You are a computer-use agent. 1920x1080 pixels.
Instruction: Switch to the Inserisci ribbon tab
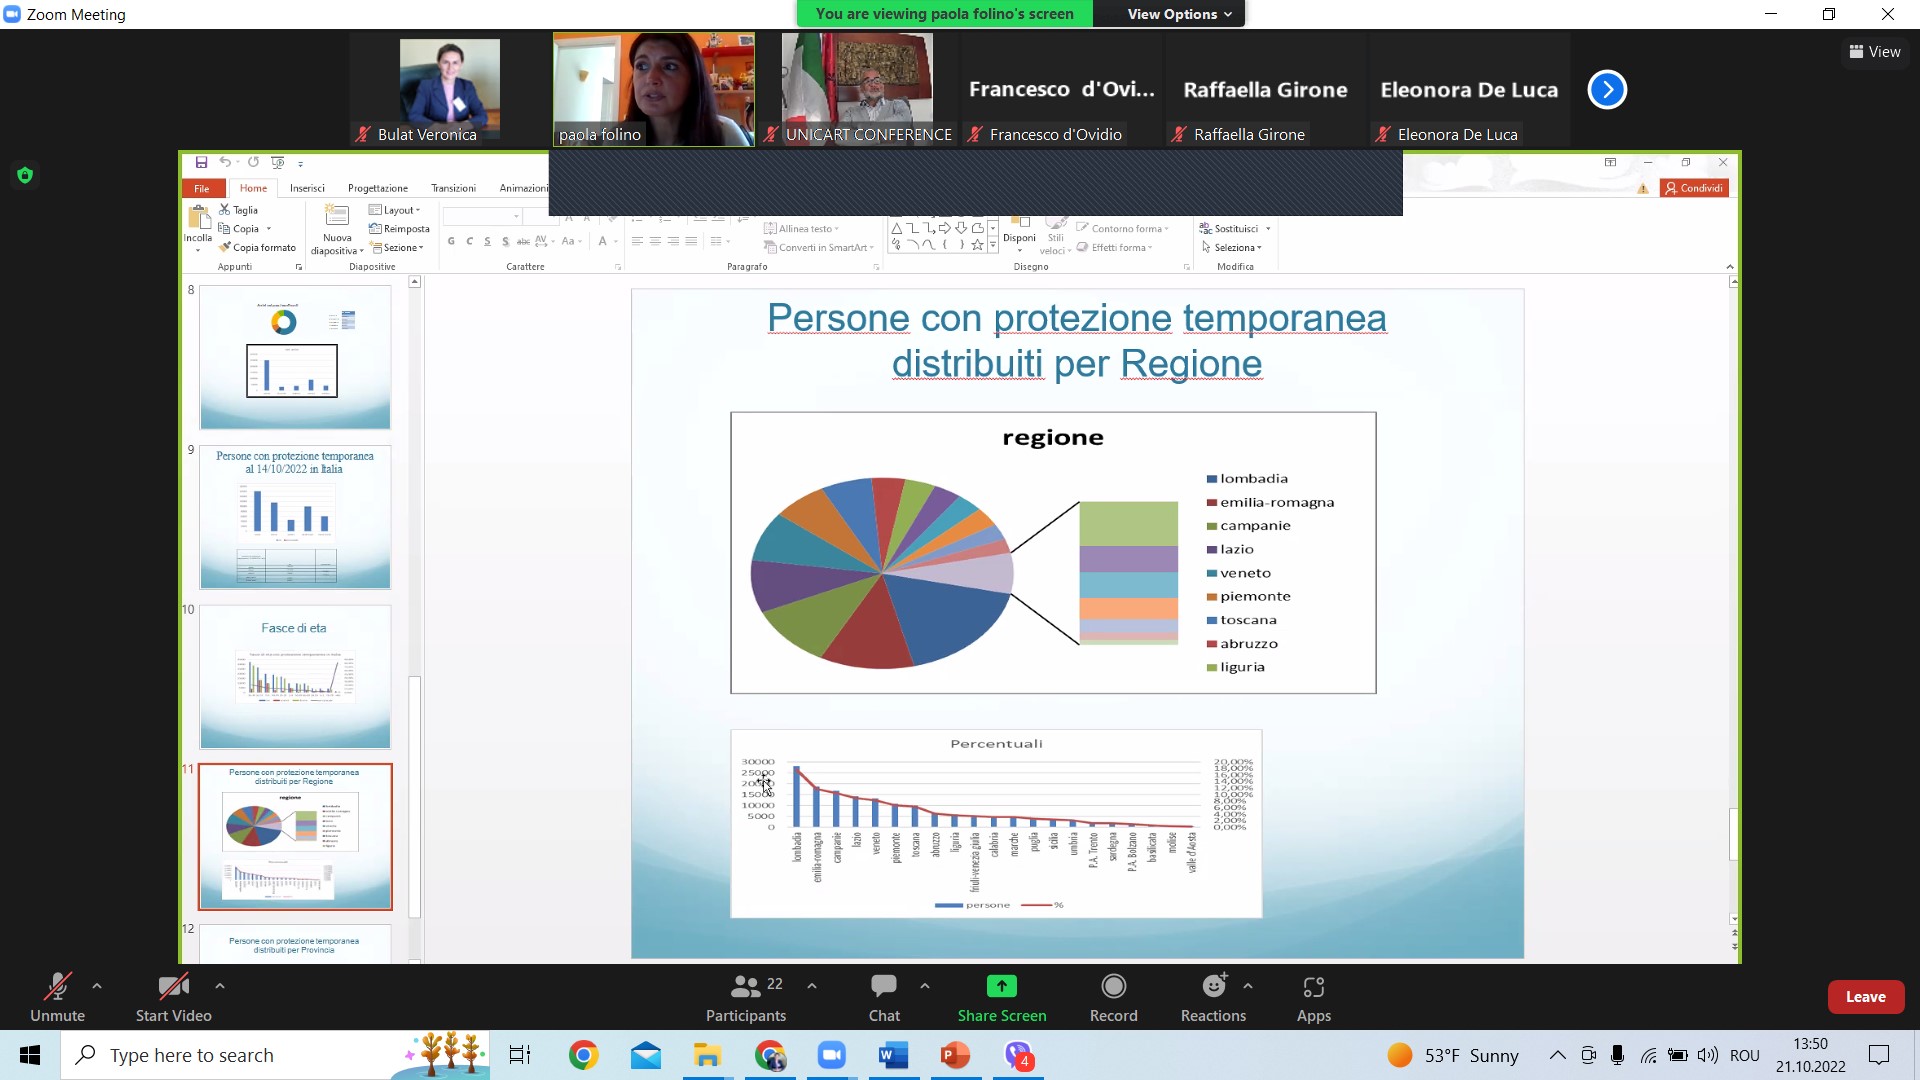coord(307,188)
